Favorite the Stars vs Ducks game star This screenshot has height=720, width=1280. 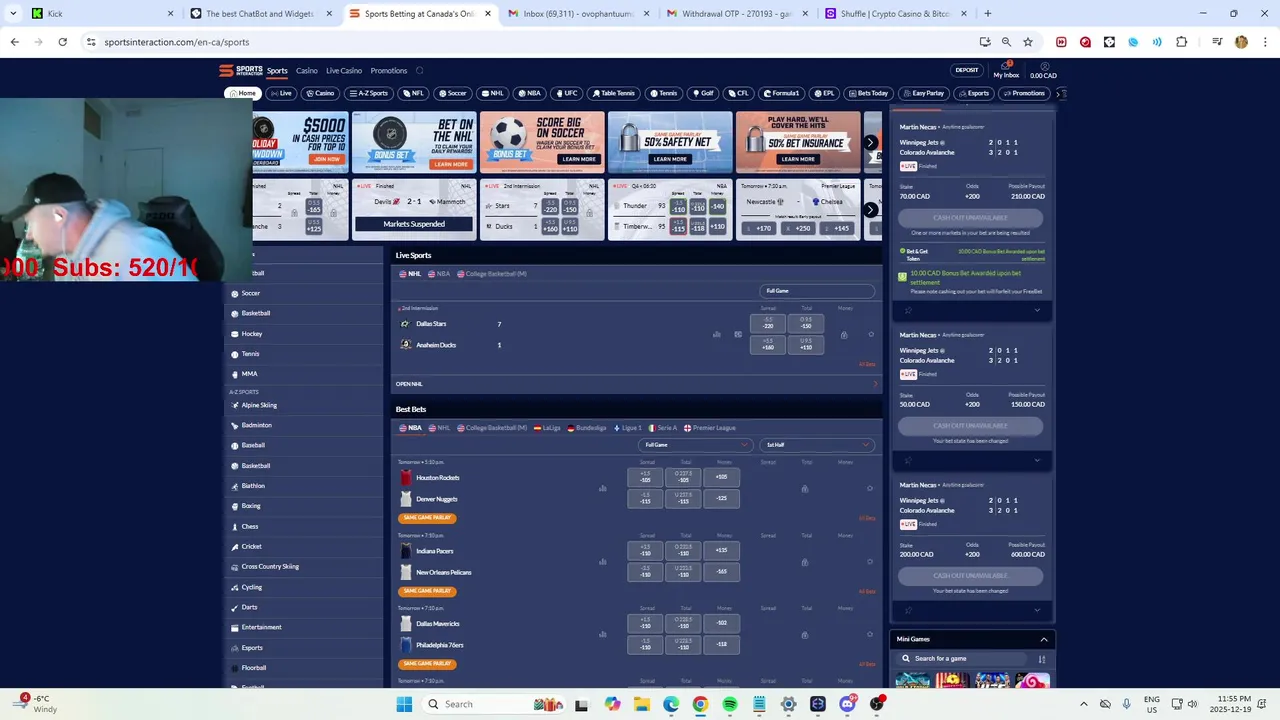(871, 334)
